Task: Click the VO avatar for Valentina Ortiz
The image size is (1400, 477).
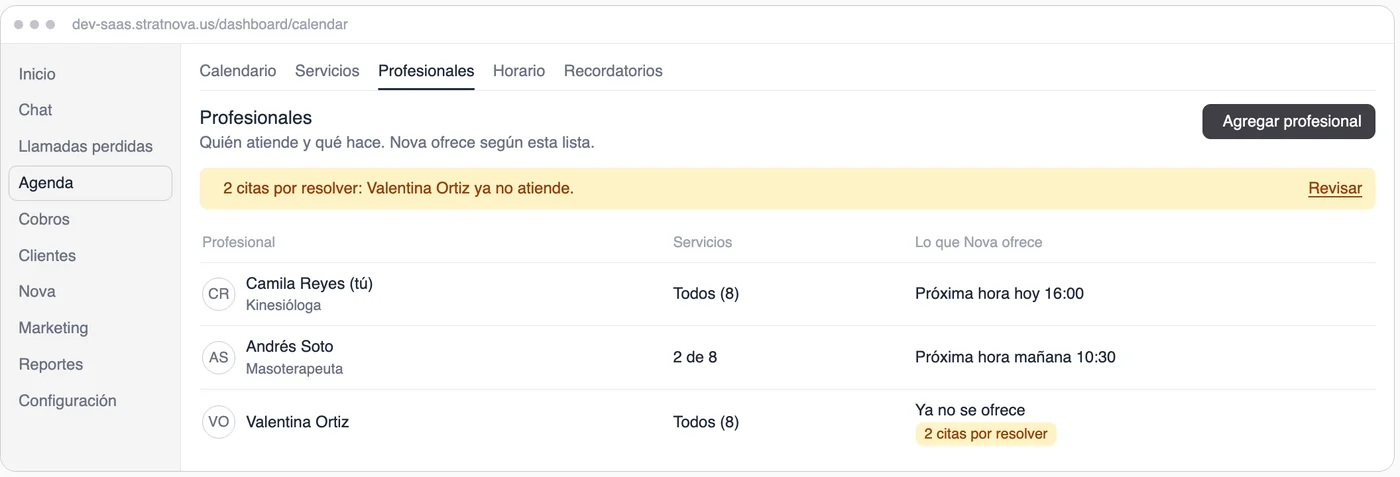Action: pyautogui.click(x=218, y=421)
